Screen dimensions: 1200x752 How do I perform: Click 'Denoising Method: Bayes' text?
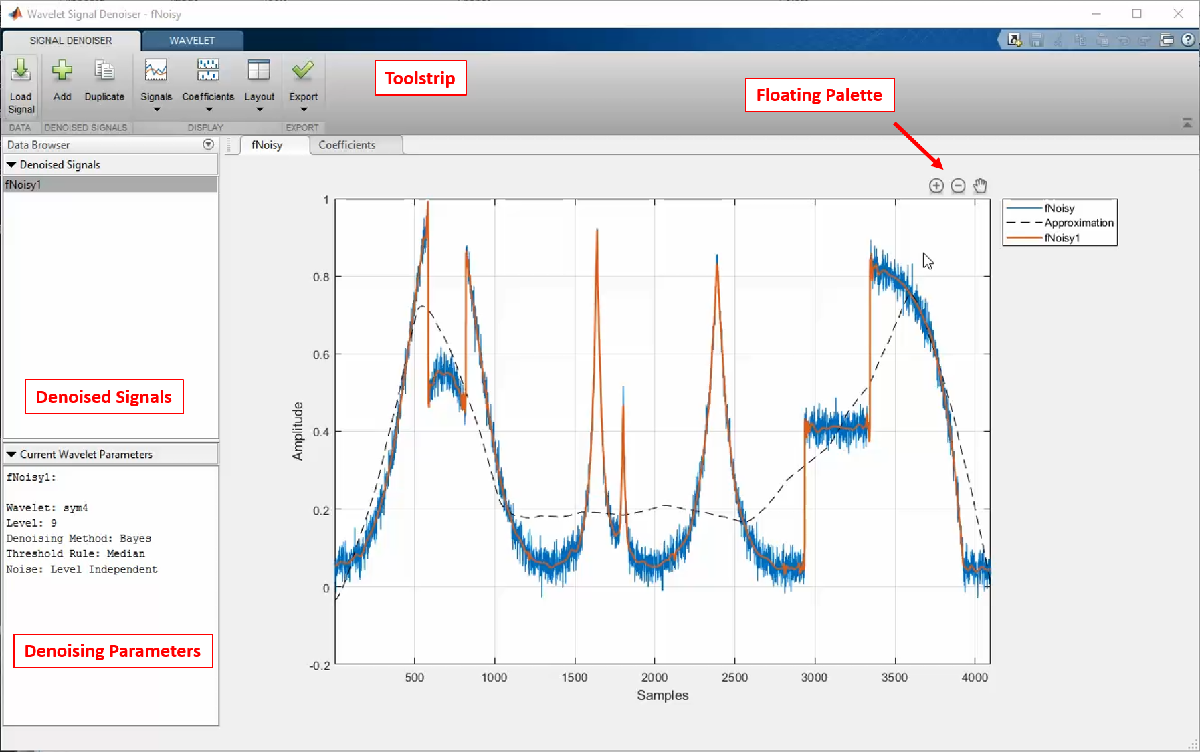pyautogui.click(x=79, y=538)
